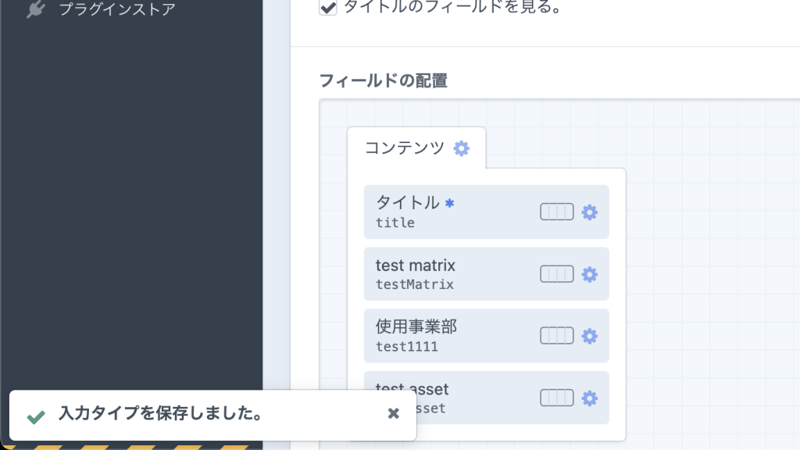Open gear settings for test asset field
This screenshot has height=450, width=800.
pyautogui.click(x=590, y=398)
